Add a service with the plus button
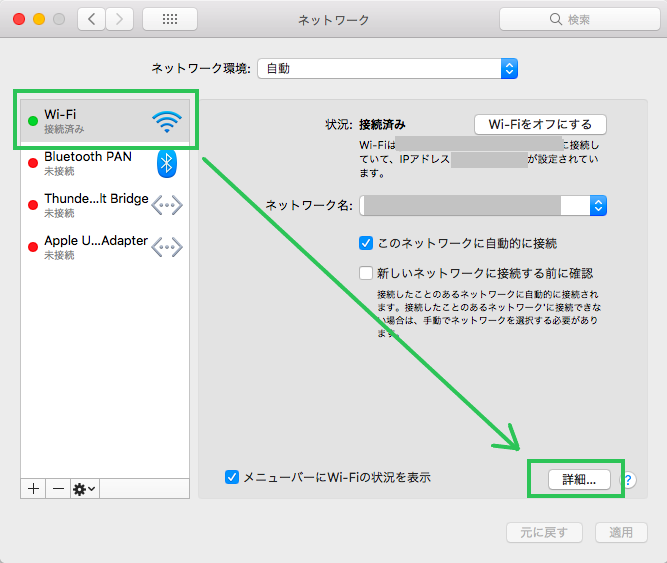667x563 pixels. pyautogui.click(x=33, y=489)
